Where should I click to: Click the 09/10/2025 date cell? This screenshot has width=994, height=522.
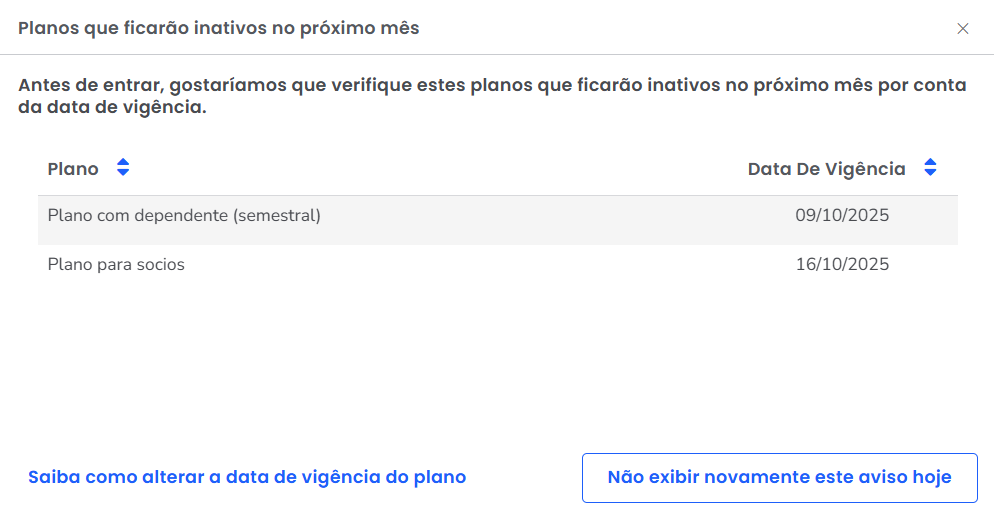pos(842,215)
